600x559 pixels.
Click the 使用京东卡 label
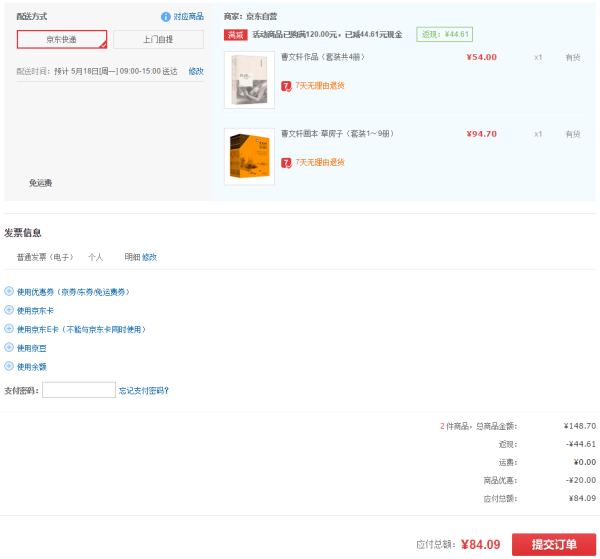tap(35, 311)
